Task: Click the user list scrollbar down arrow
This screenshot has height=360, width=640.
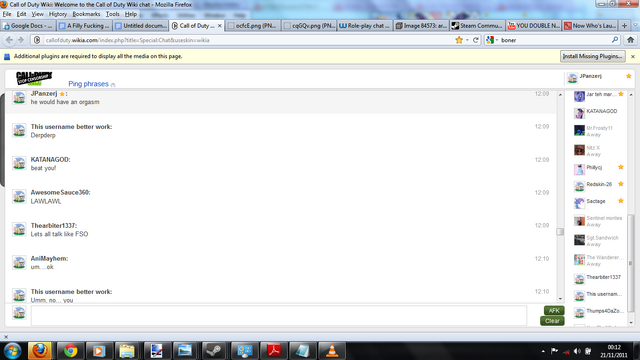Action: [631, 323]
